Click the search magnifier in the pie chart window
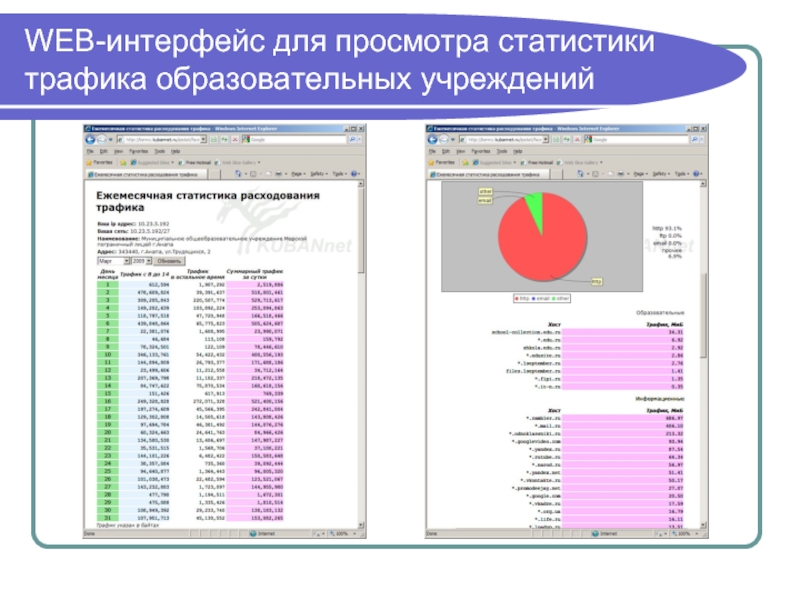This screenshot has height=600, width=800. 694,139
